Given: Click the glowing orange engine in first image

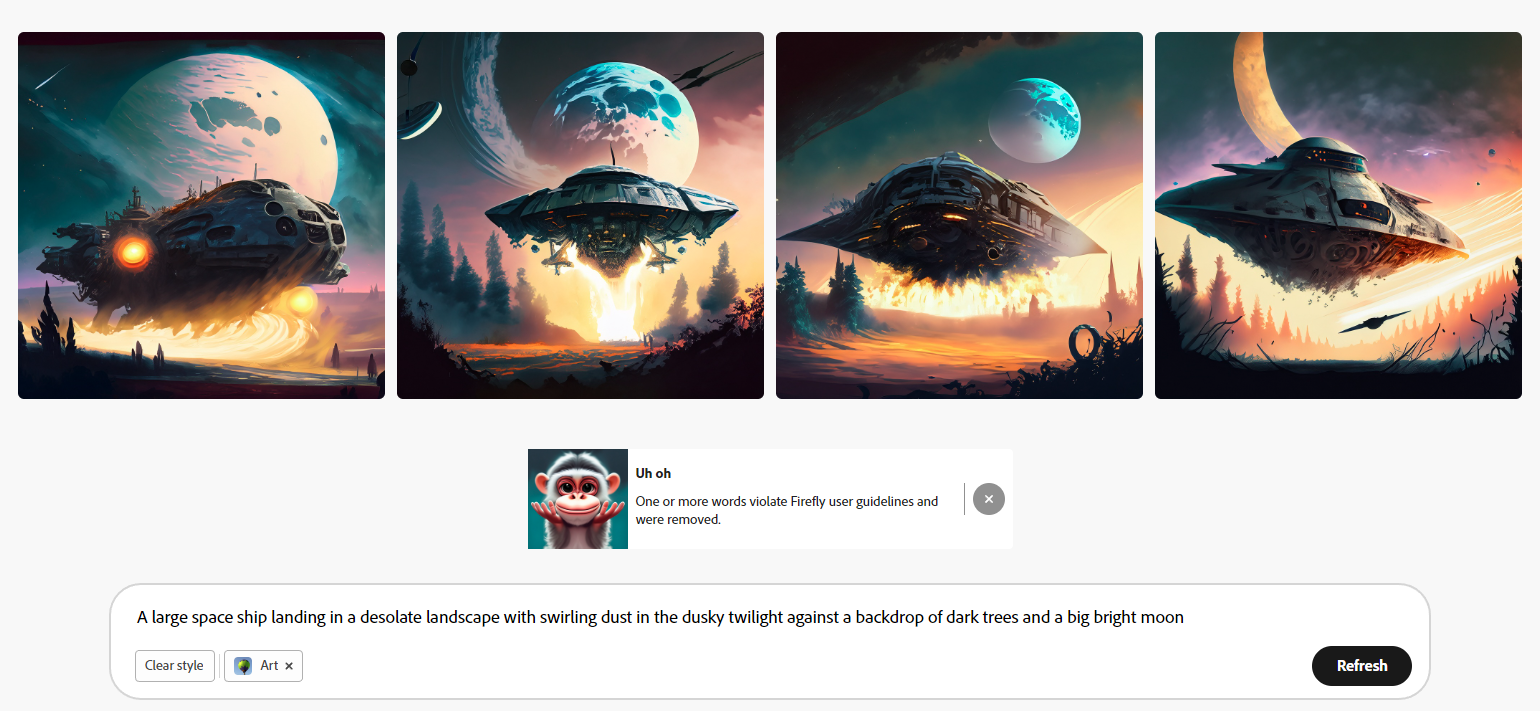Looking at the screenshot, I should tap(132, 252).
